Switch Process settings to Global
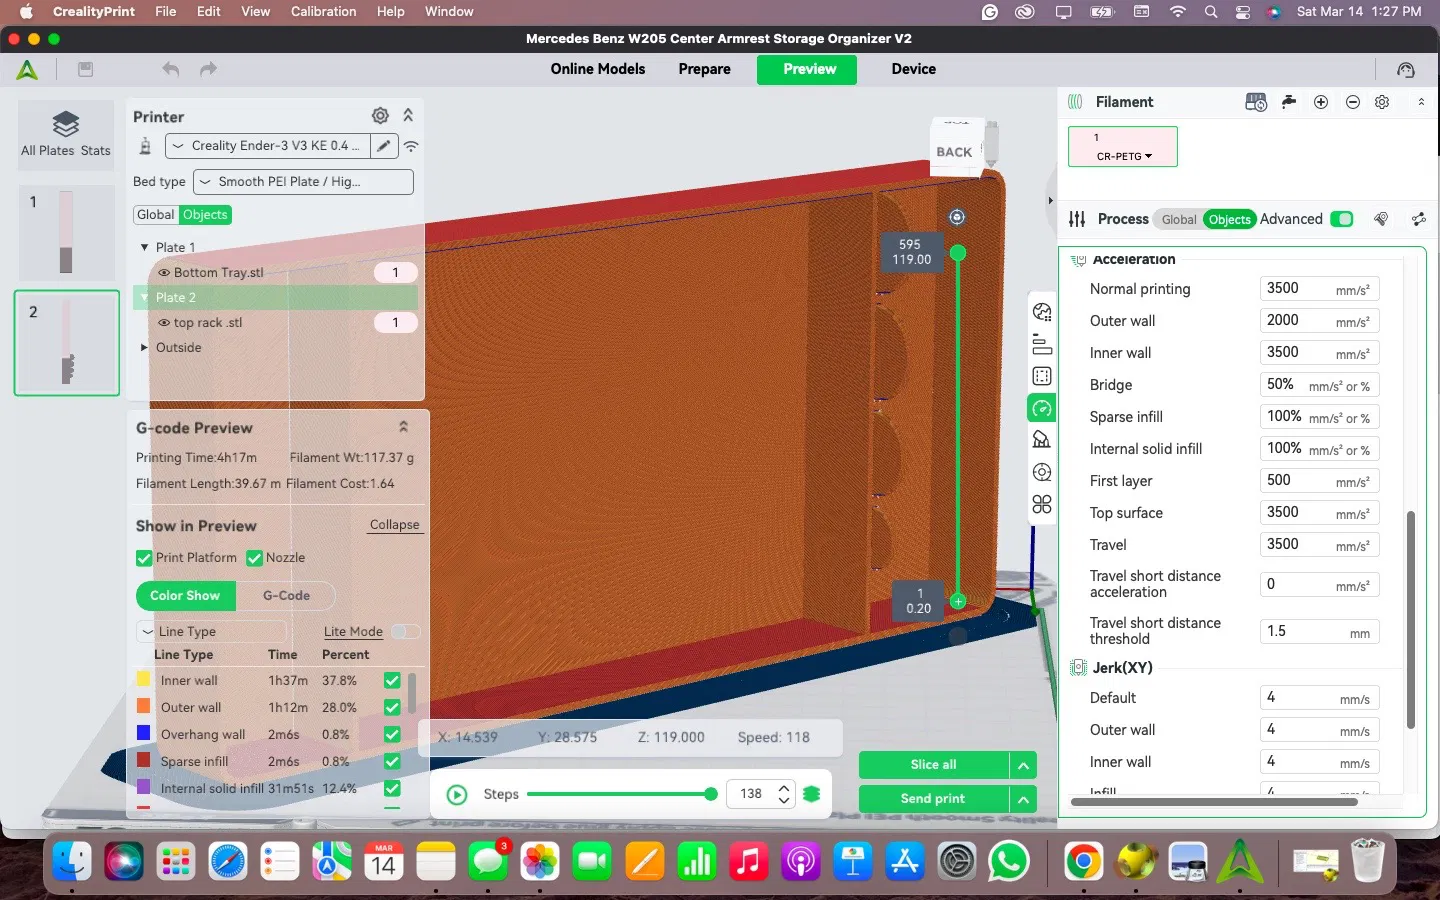The image size is (1440, 900). click(x=1179, y=220)
